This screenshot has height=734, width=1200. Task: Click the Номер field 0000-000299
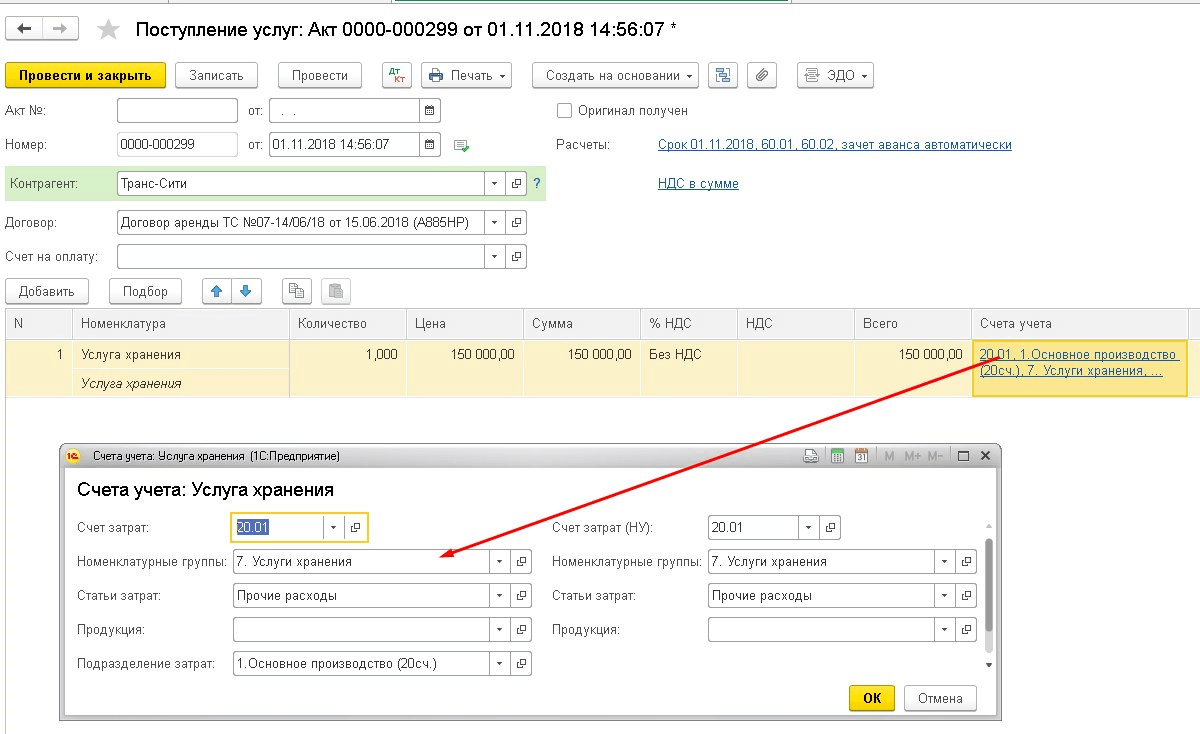tap(177, 145)
